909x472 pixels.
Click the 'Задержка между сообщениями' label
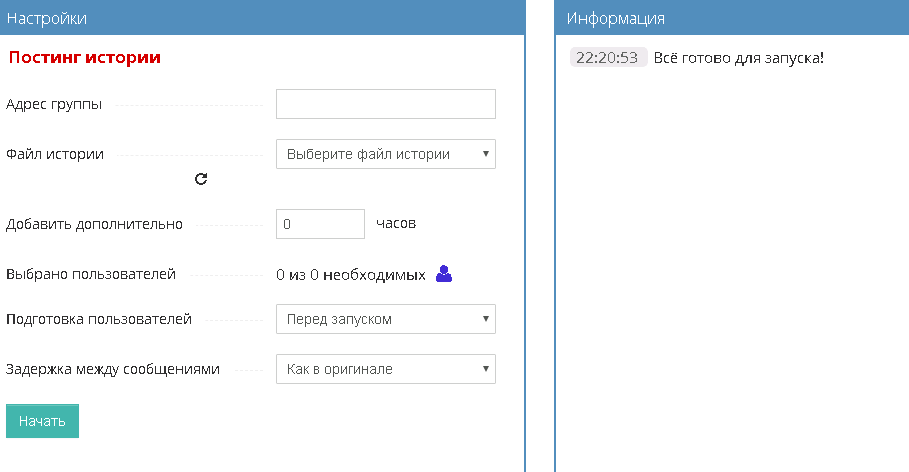point(113,369)
